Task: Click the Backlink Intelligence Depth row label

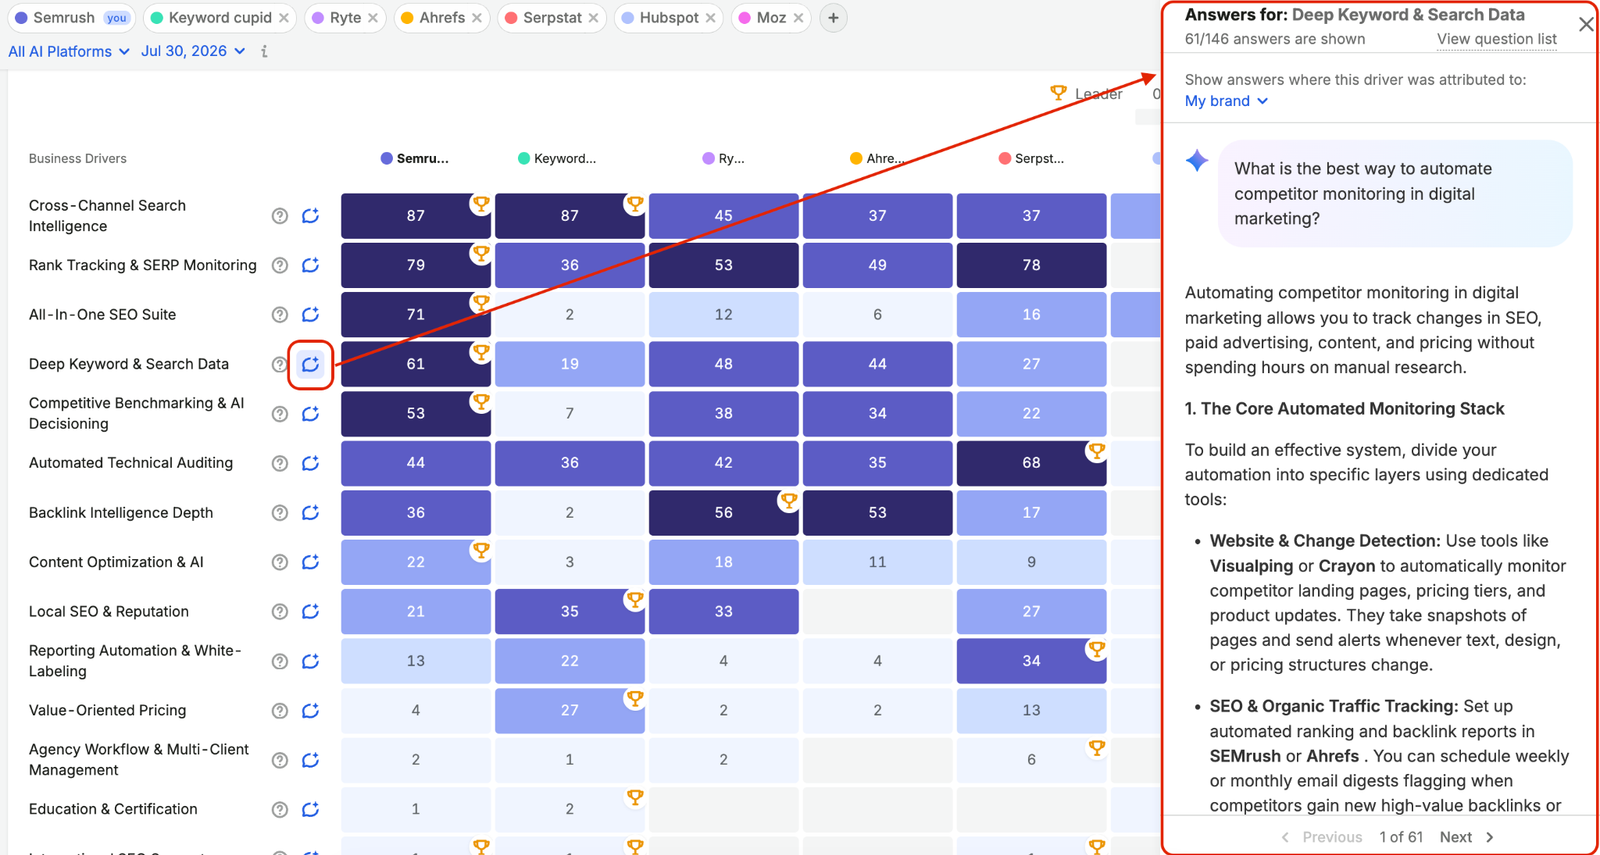Action: click(121, 512)
